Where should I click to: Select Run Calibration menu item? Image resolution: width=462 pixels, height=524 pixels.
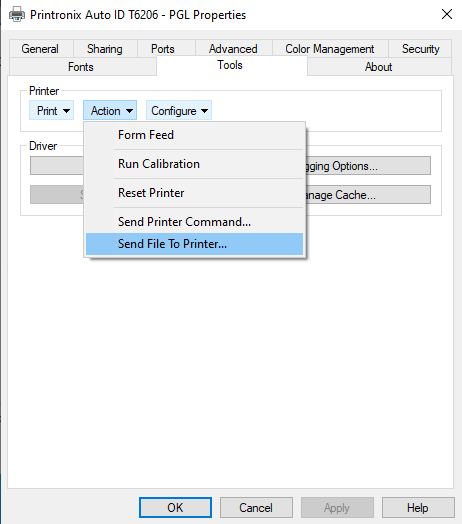195,164
